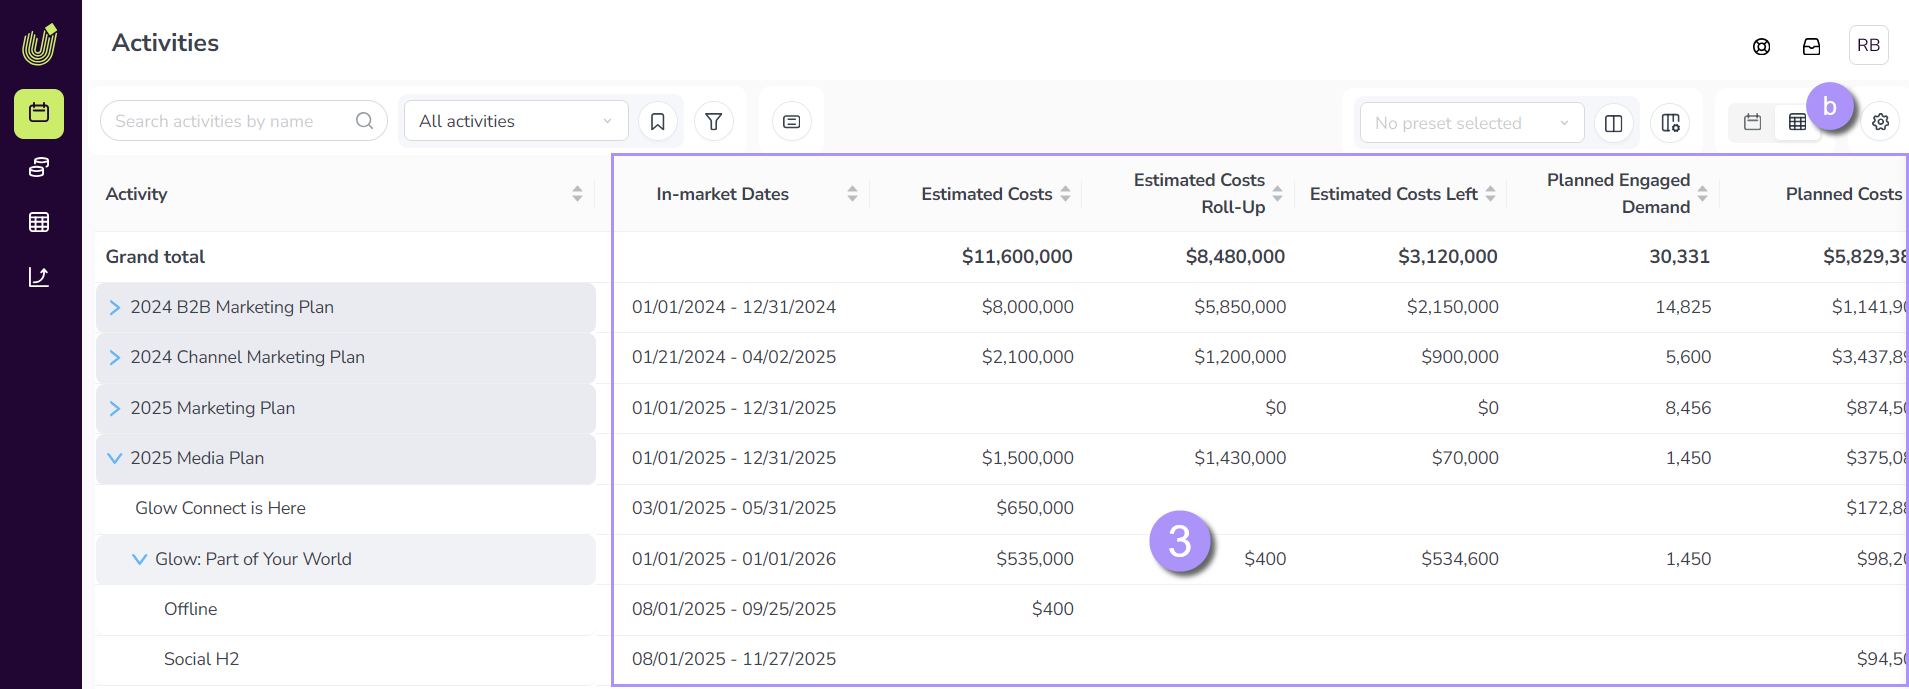Open the RB user profile button

pos(1867,46)
